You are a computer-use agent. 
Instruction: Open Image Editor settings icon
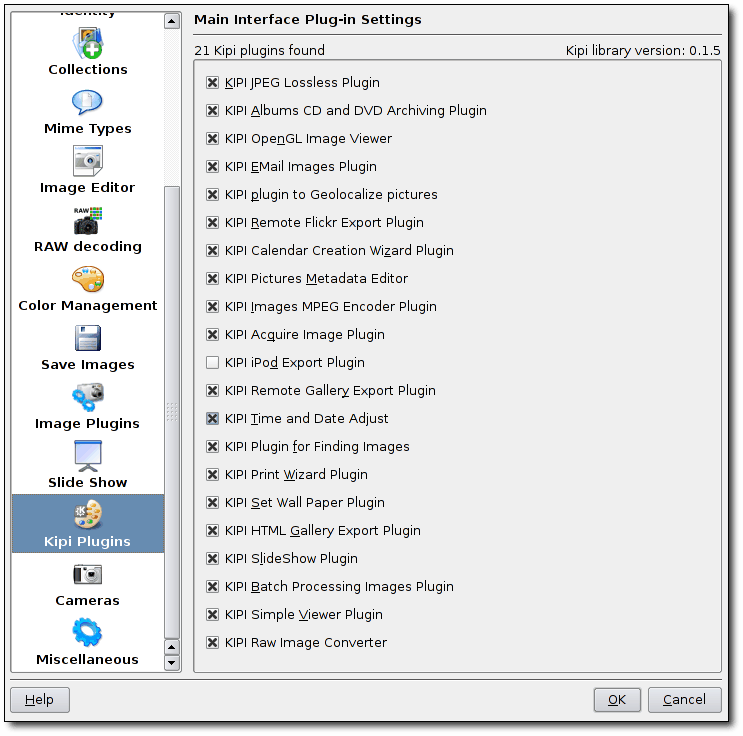(88, 162)
